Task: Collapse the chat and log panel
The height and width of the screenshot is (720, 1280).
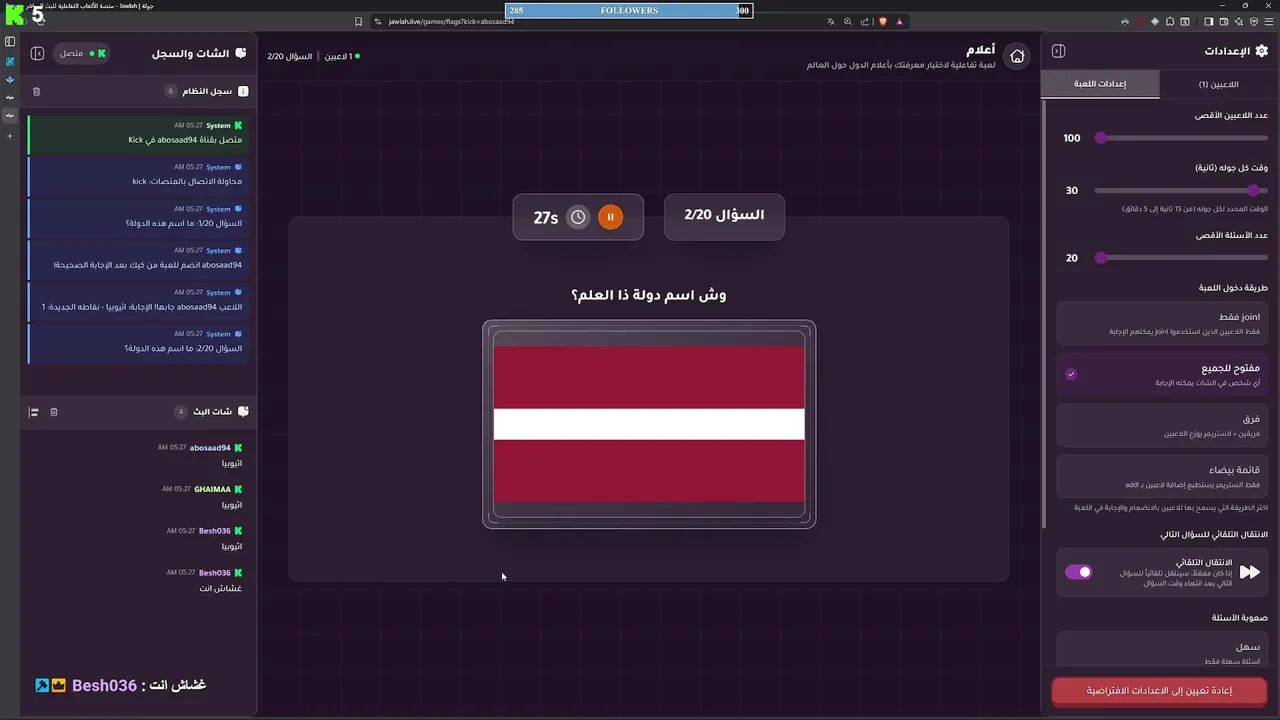Action: (x=37, y=53)
